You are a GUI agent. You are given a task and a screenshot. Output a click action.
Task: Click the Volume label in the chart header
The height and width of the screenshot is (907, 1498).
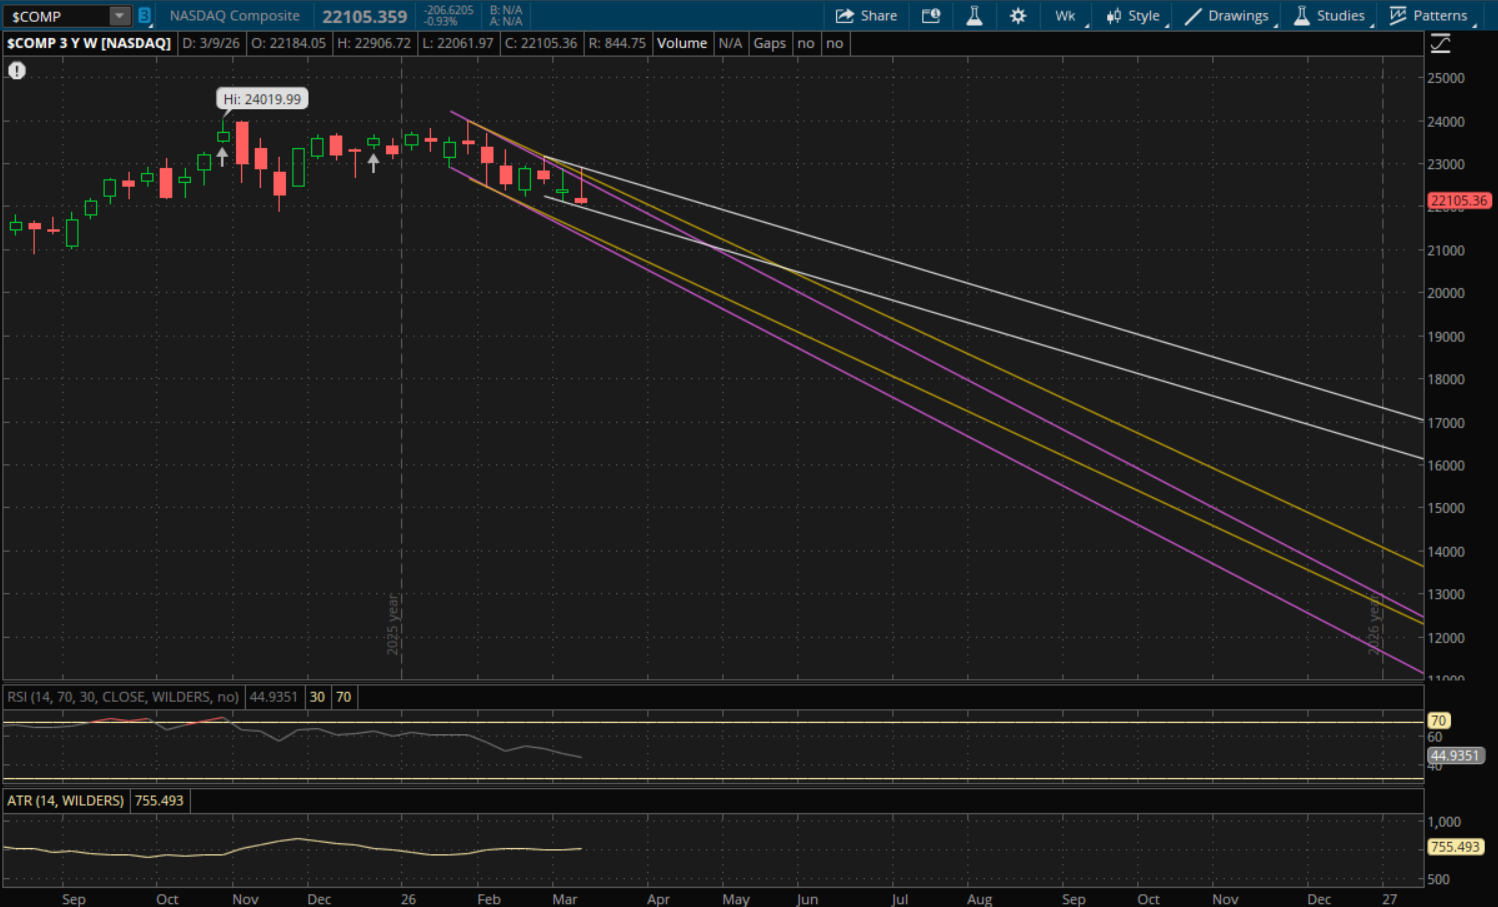coord(682,43)
